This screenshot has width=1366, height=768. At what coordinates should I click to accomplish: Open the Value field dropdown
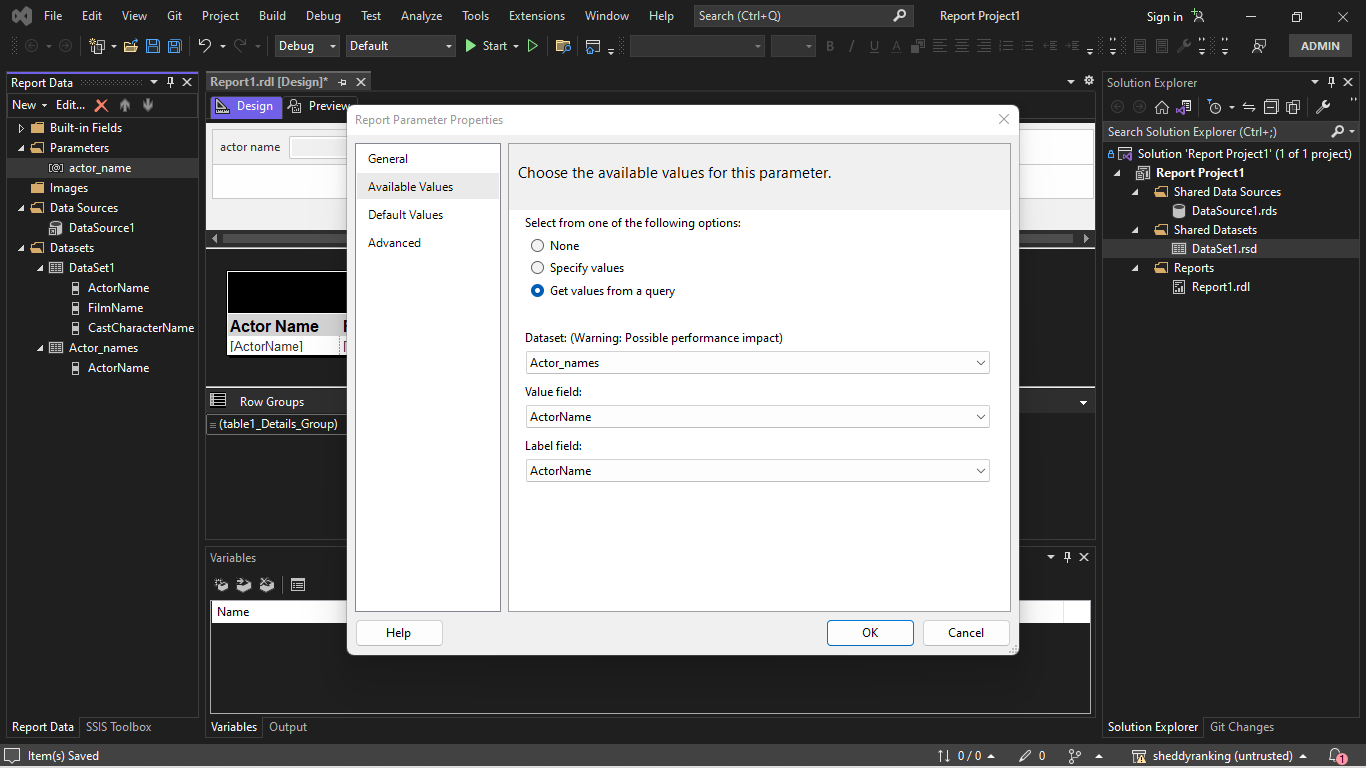click(x=980, y=416)
